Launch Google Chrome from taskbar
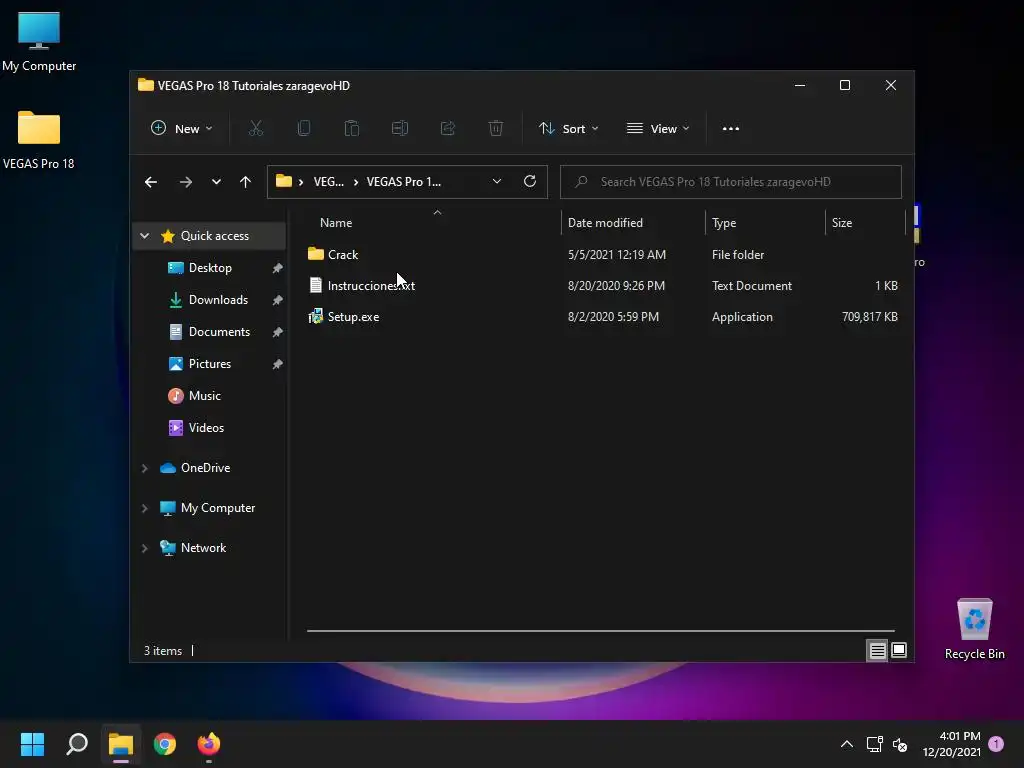The height and width of the screenshot is (768, 1024). click(165, 744)
